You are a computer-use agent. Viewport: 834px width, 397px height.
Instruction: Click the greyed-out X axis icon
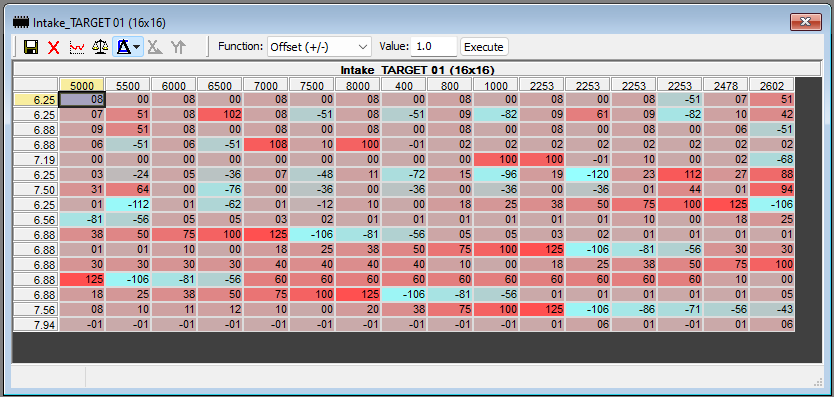155,47
